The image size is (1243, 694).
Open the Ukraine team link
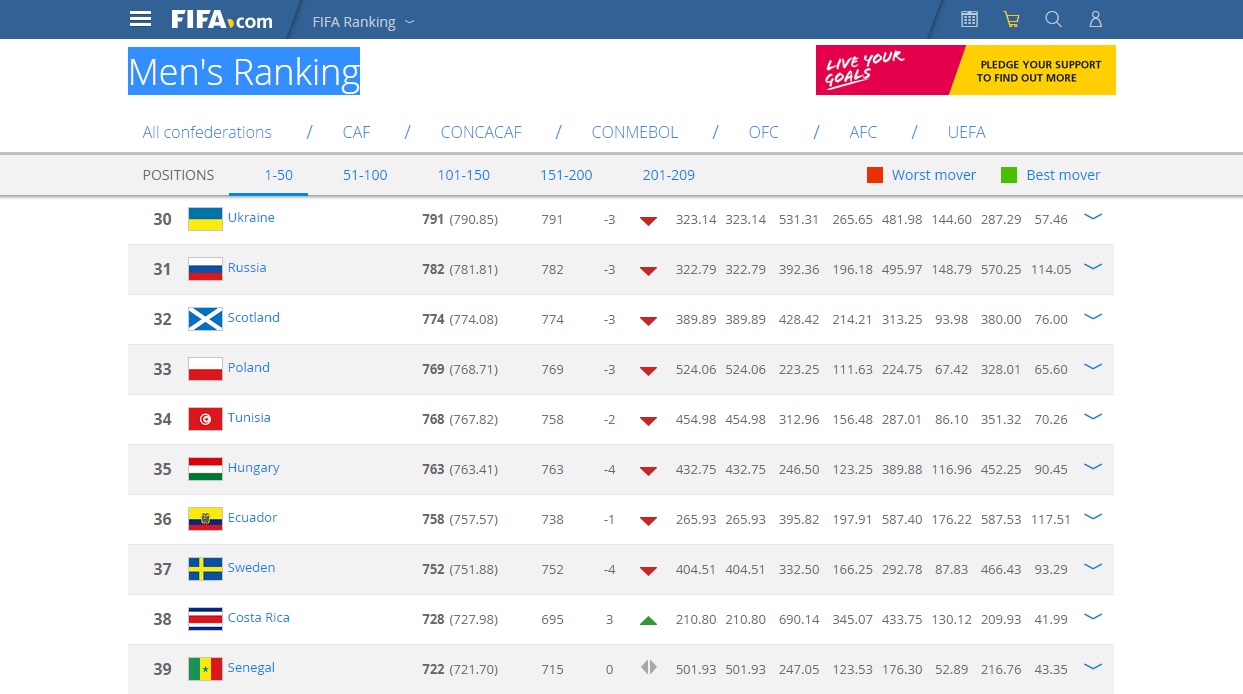(x=251, y=217)
